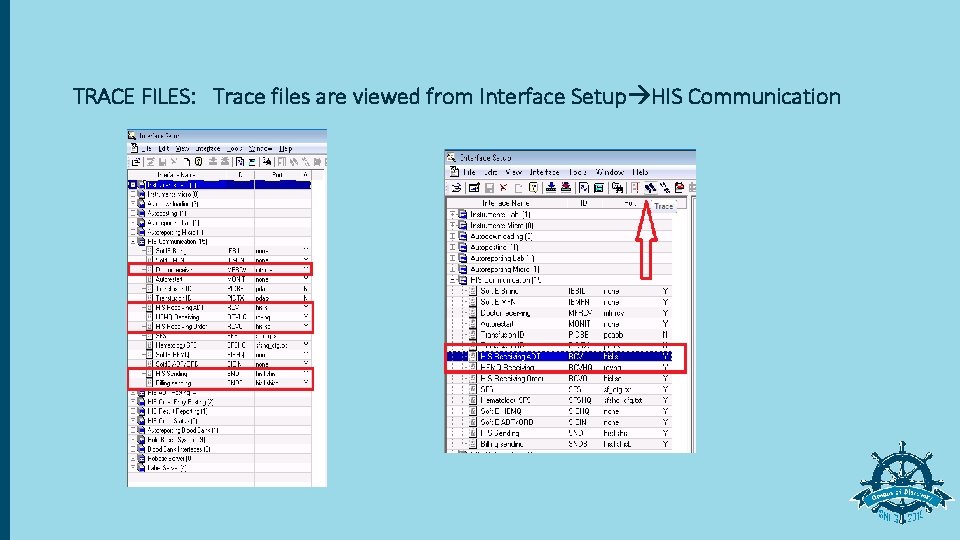The image size is (960, 540).
Task: Click the document icon beside Billing sending, larger window
Action: tap(473, 444)
